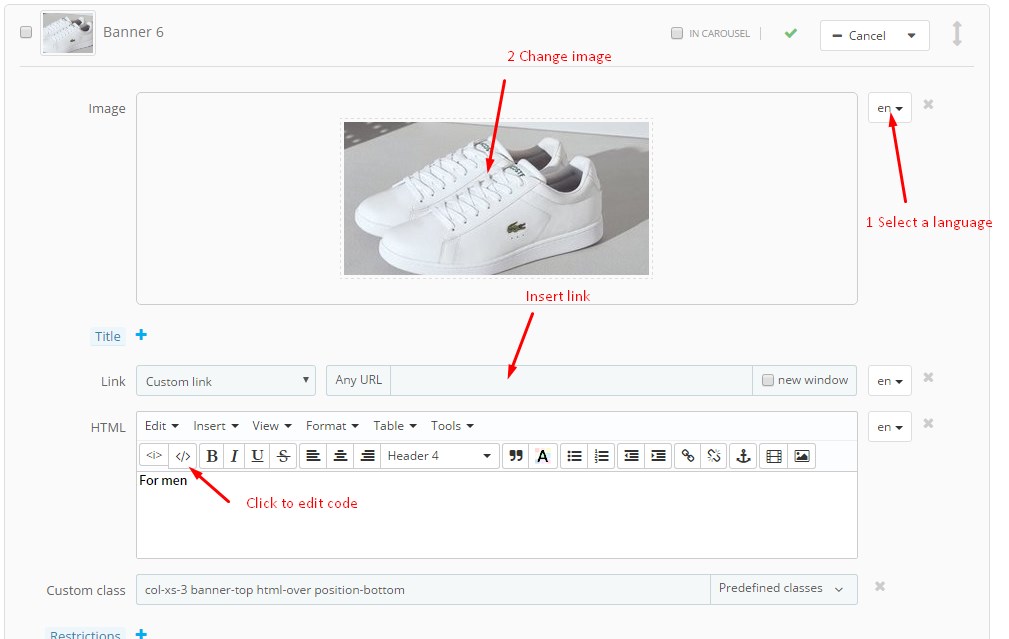Click the Custom class input field

(x=423, y=589)
